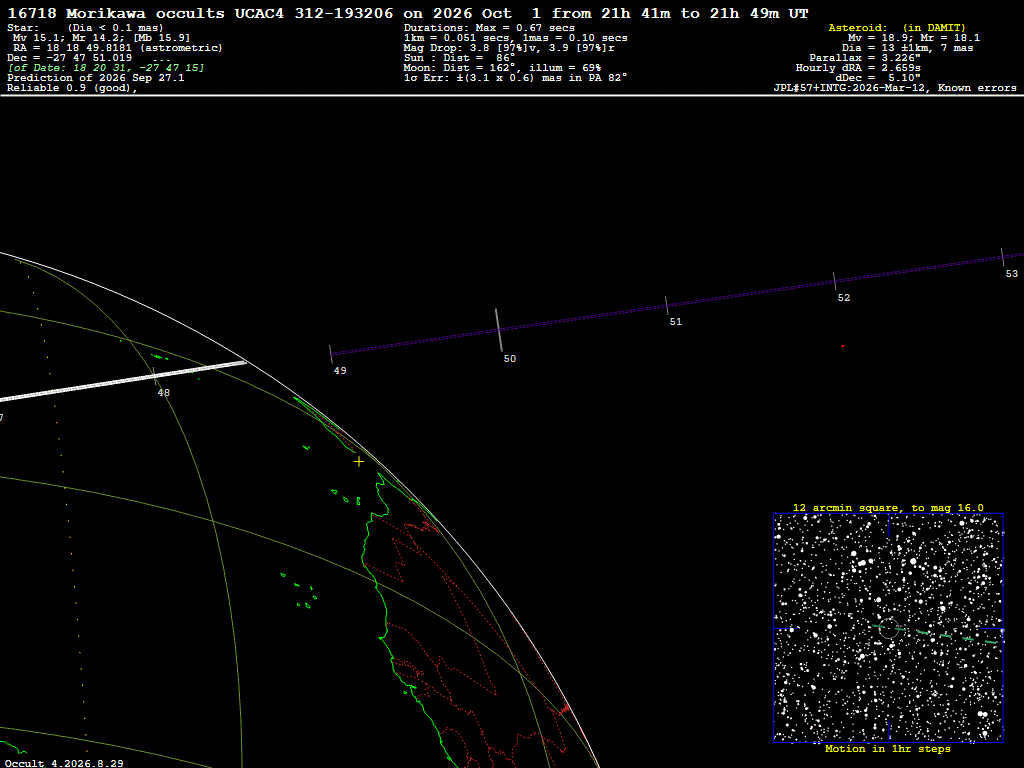The height and width of the screenshot is (768, 1024).
Task: Click the small red dot marker
Action: 842,346
